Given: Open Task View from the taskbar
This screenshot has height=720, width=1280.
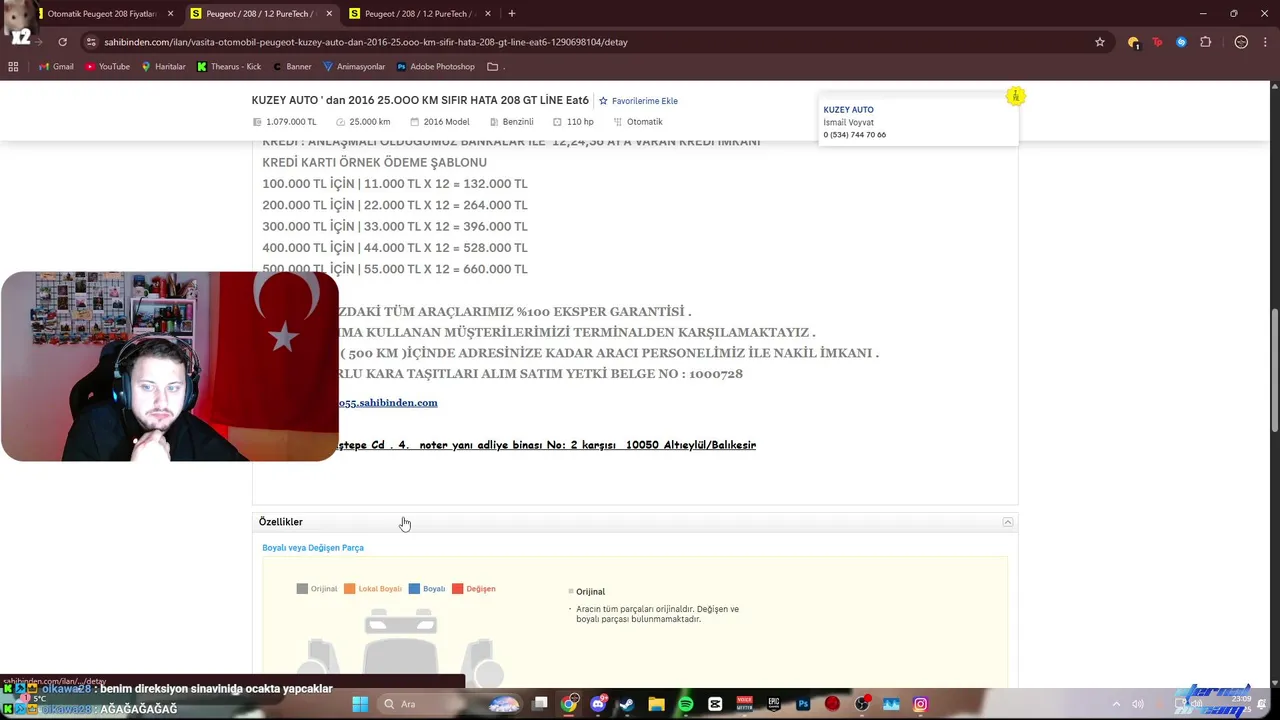Looking at the screenshot, I should click(x=540, y=704).
